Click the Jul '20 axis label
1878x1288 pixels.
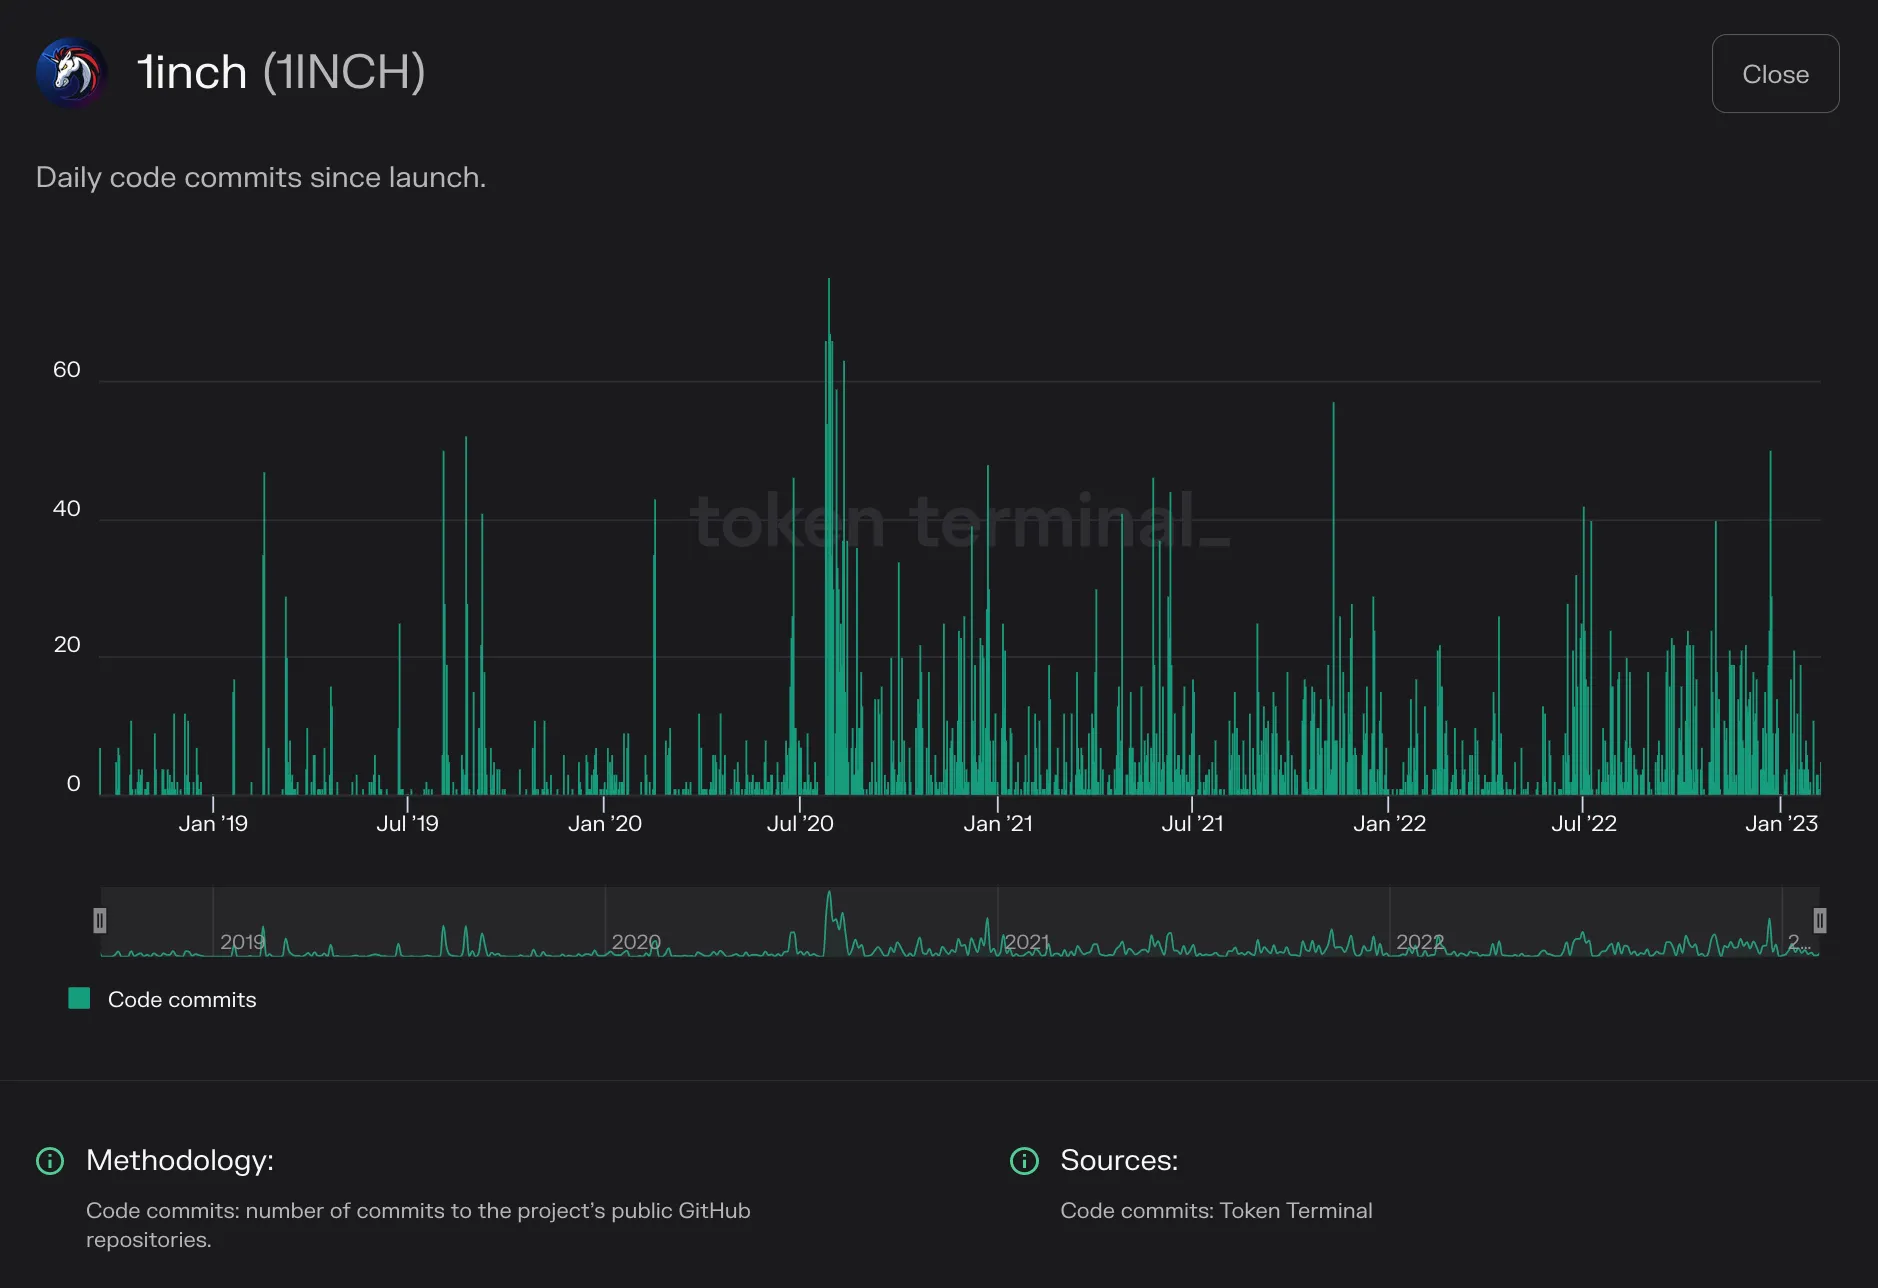click(x=800, y=823)
